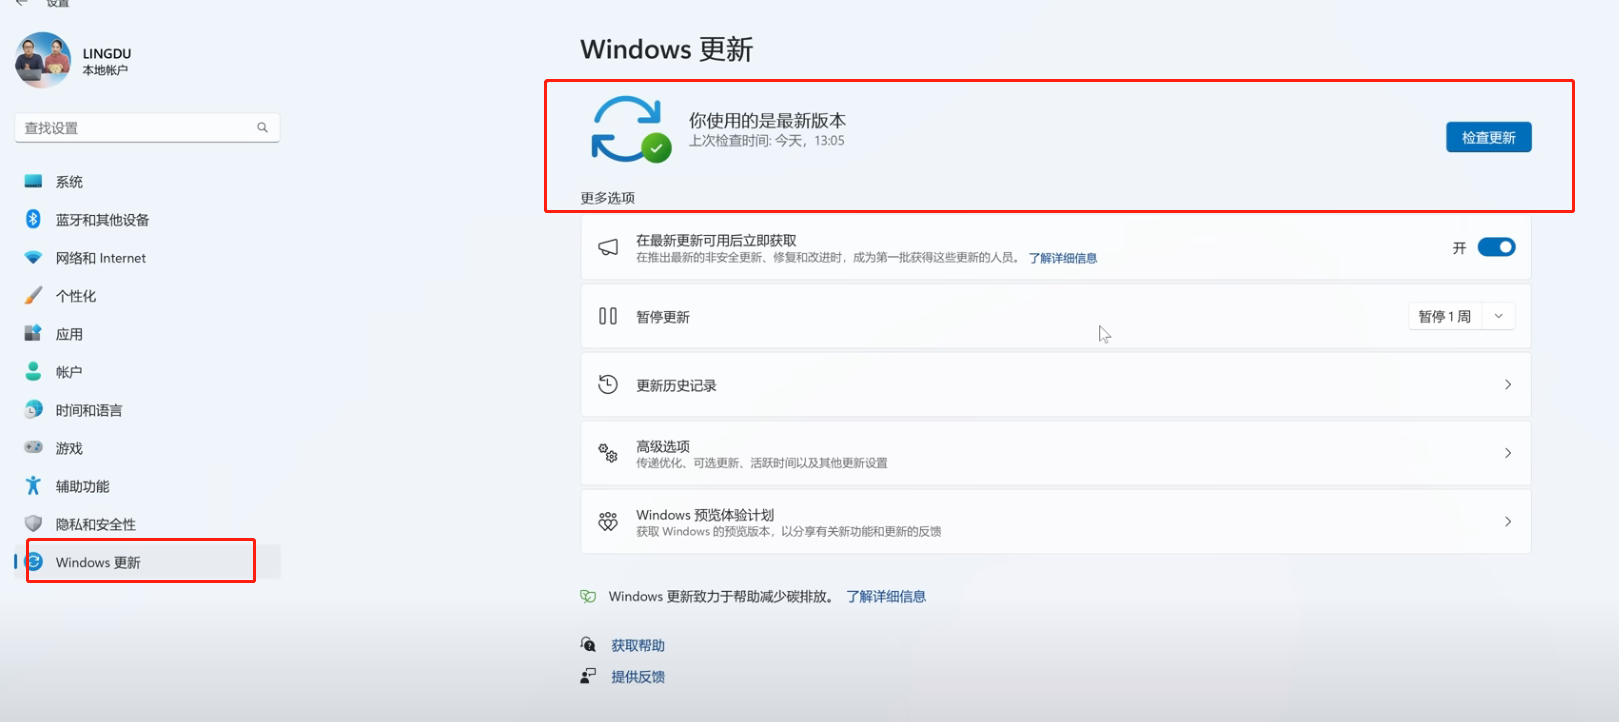This screenshot has height=722, width=1619.
Task: Click the person icon beside 帐户
Action: coord(33,371)
